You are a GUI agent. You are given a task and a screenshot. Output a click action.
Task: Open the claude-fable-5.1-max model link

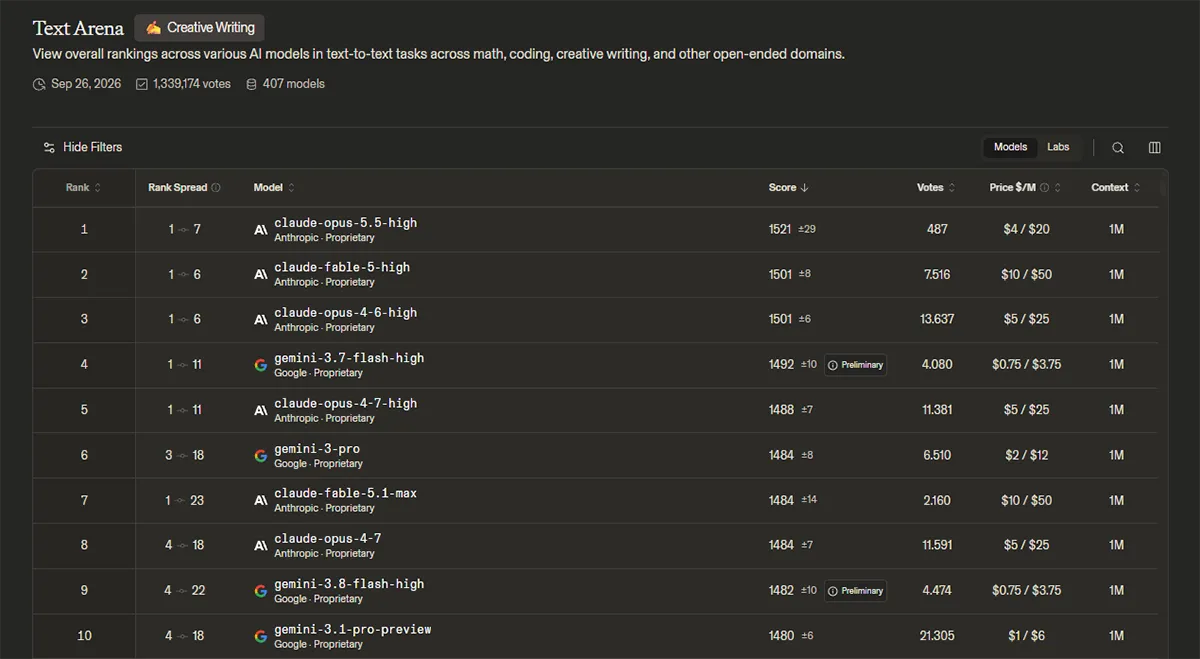[x=345, y=494]
